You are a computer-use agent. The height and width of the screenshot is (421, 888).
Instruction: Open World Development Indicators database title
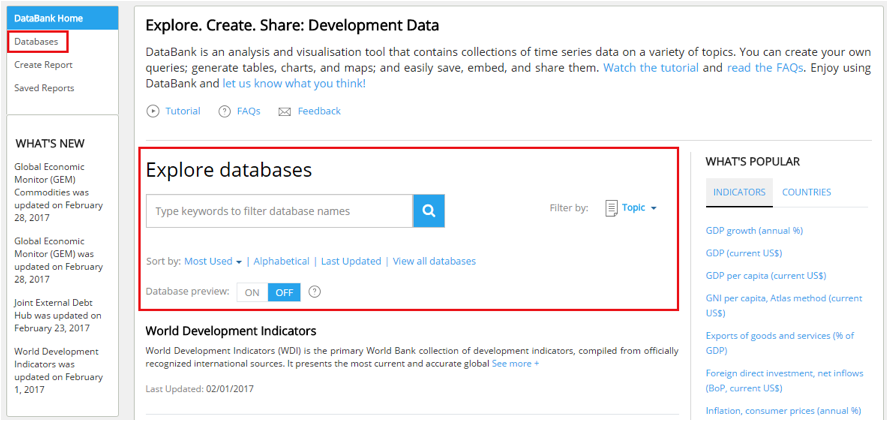[231, 331]
